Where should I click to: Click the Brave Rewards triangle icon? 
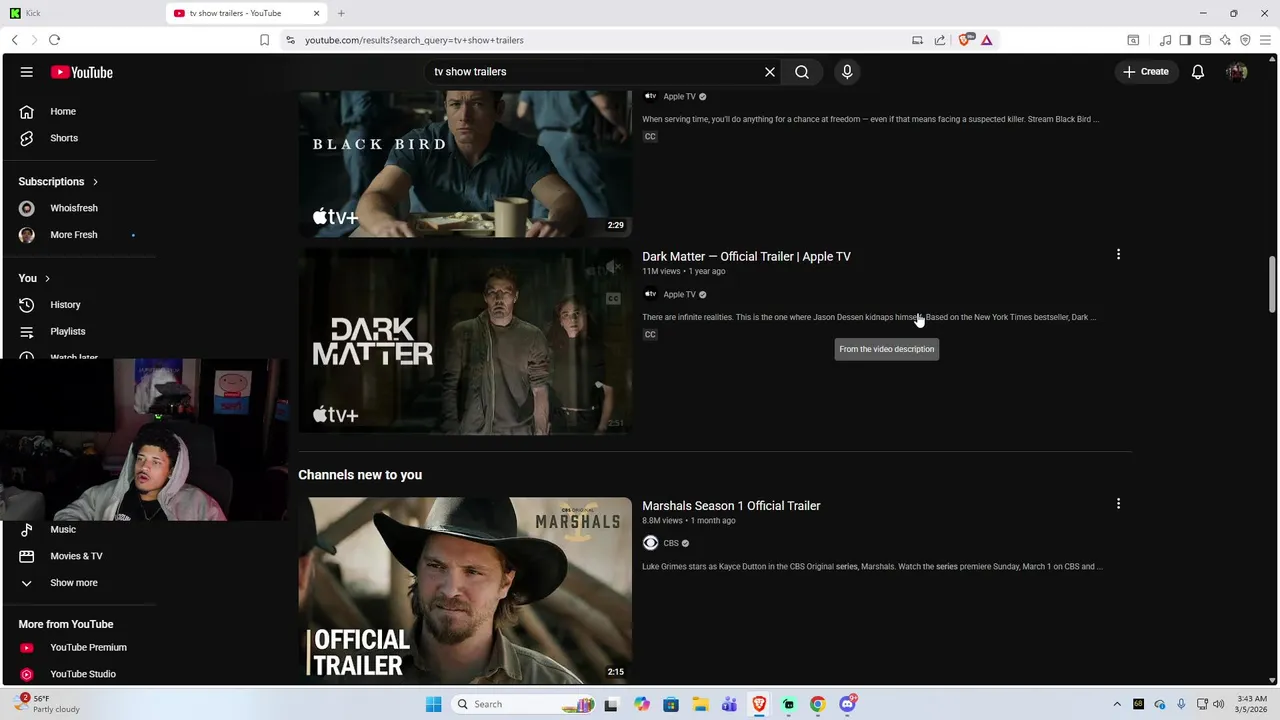point(986,40)
